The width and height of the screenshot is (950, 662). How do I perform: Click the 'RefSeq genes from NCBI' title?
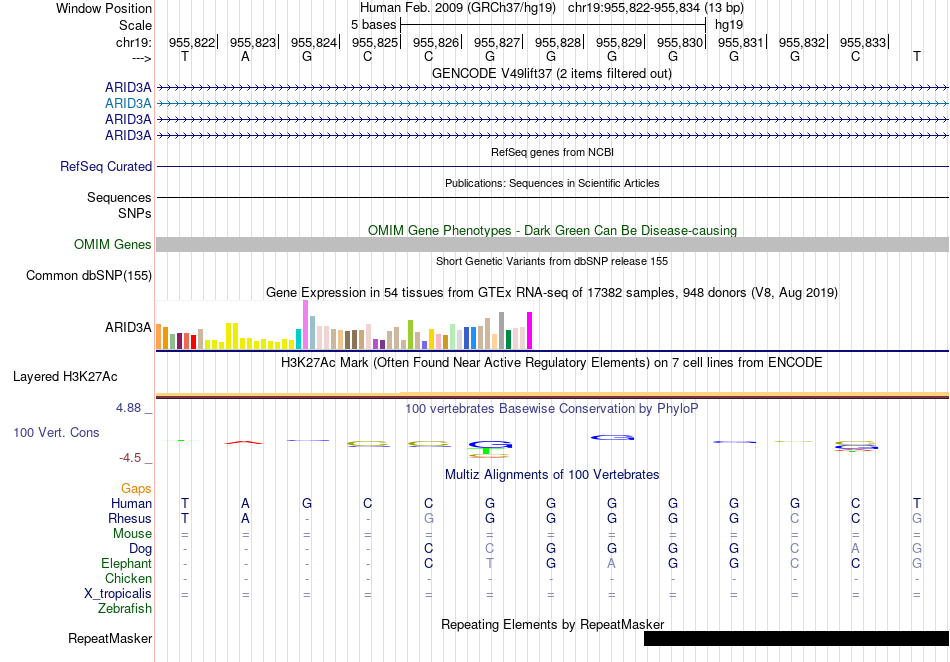[x=553, y=152]
